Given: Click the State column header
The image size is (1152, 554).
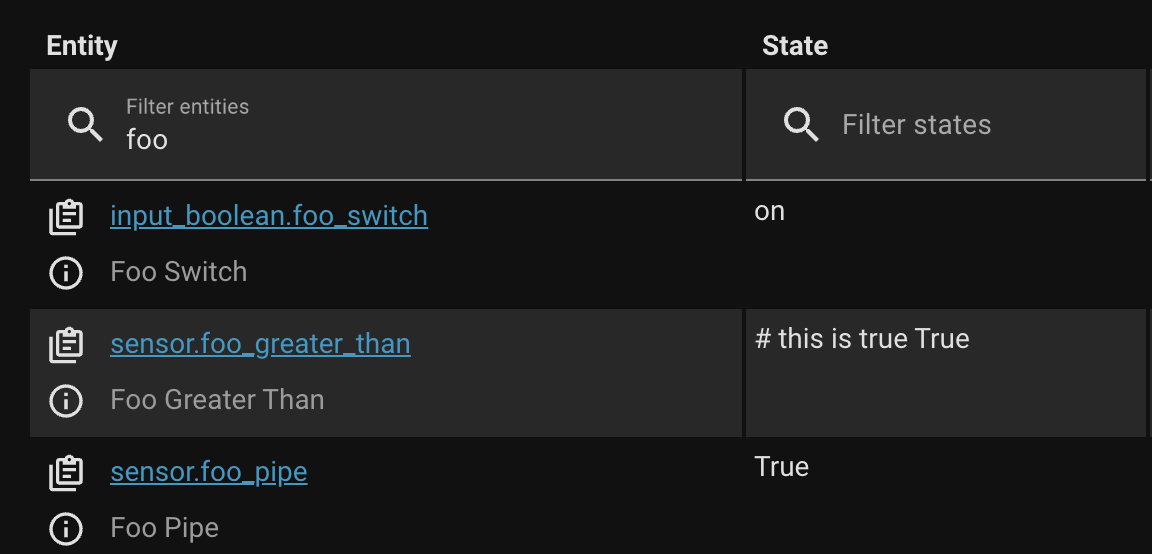Looking at the screenshot, I should [795, 46].
